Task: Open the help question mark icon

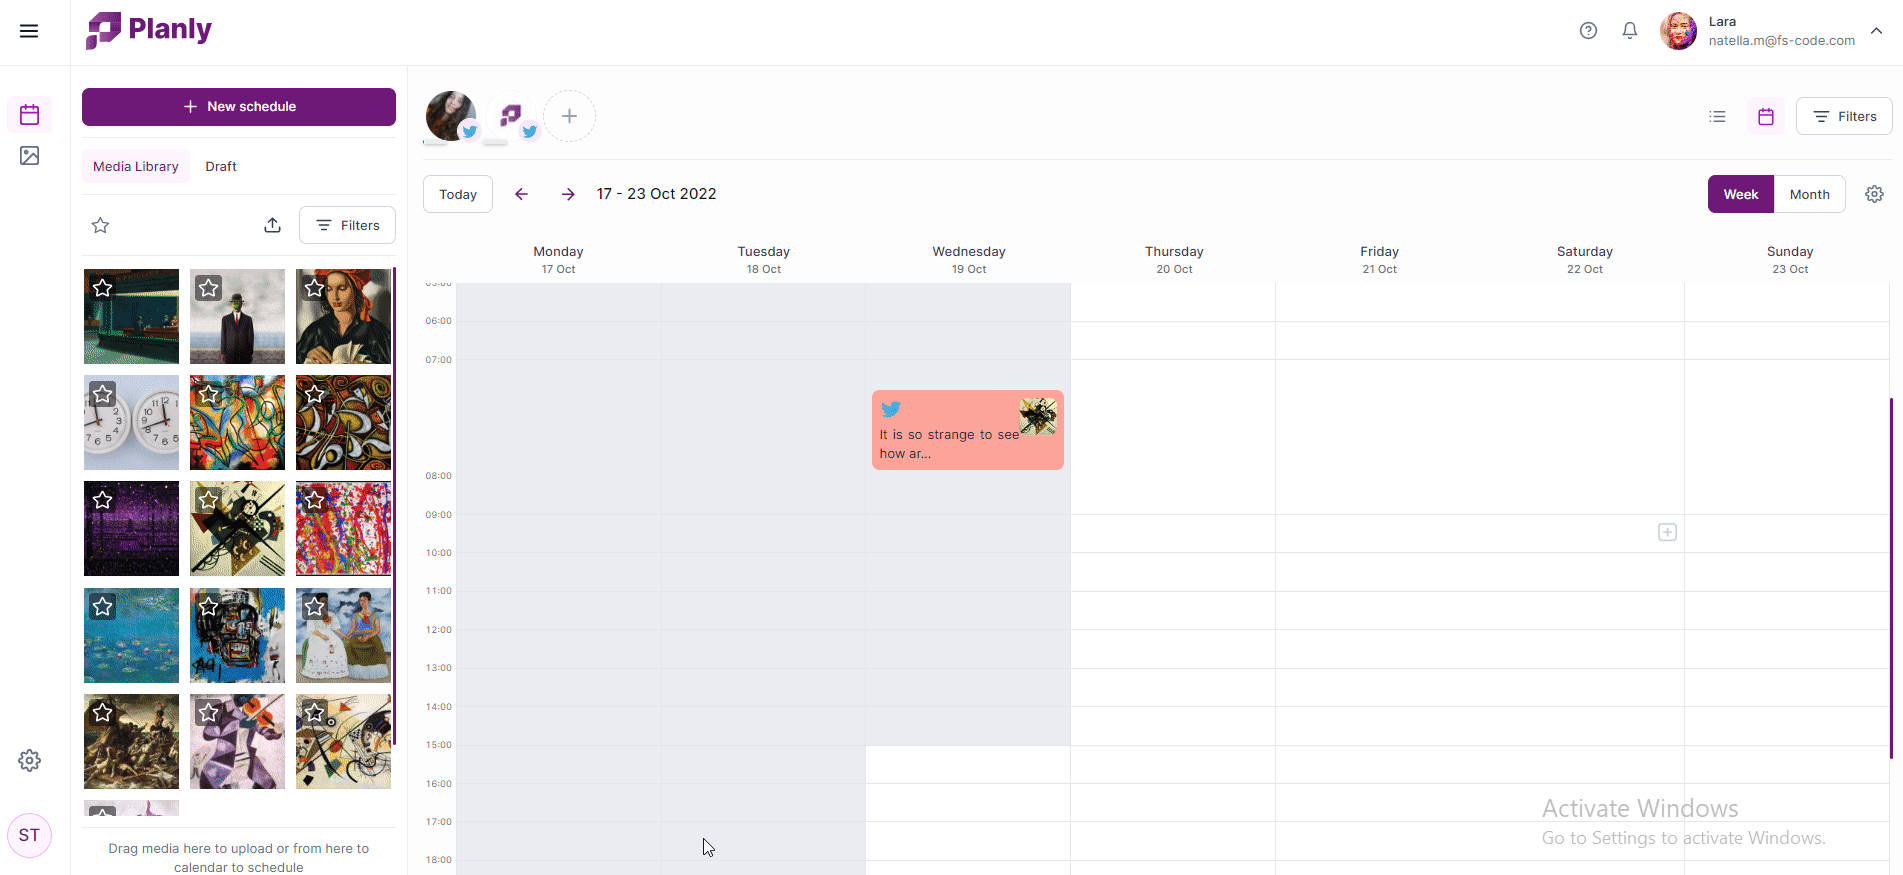Action: coord(1588,31)
